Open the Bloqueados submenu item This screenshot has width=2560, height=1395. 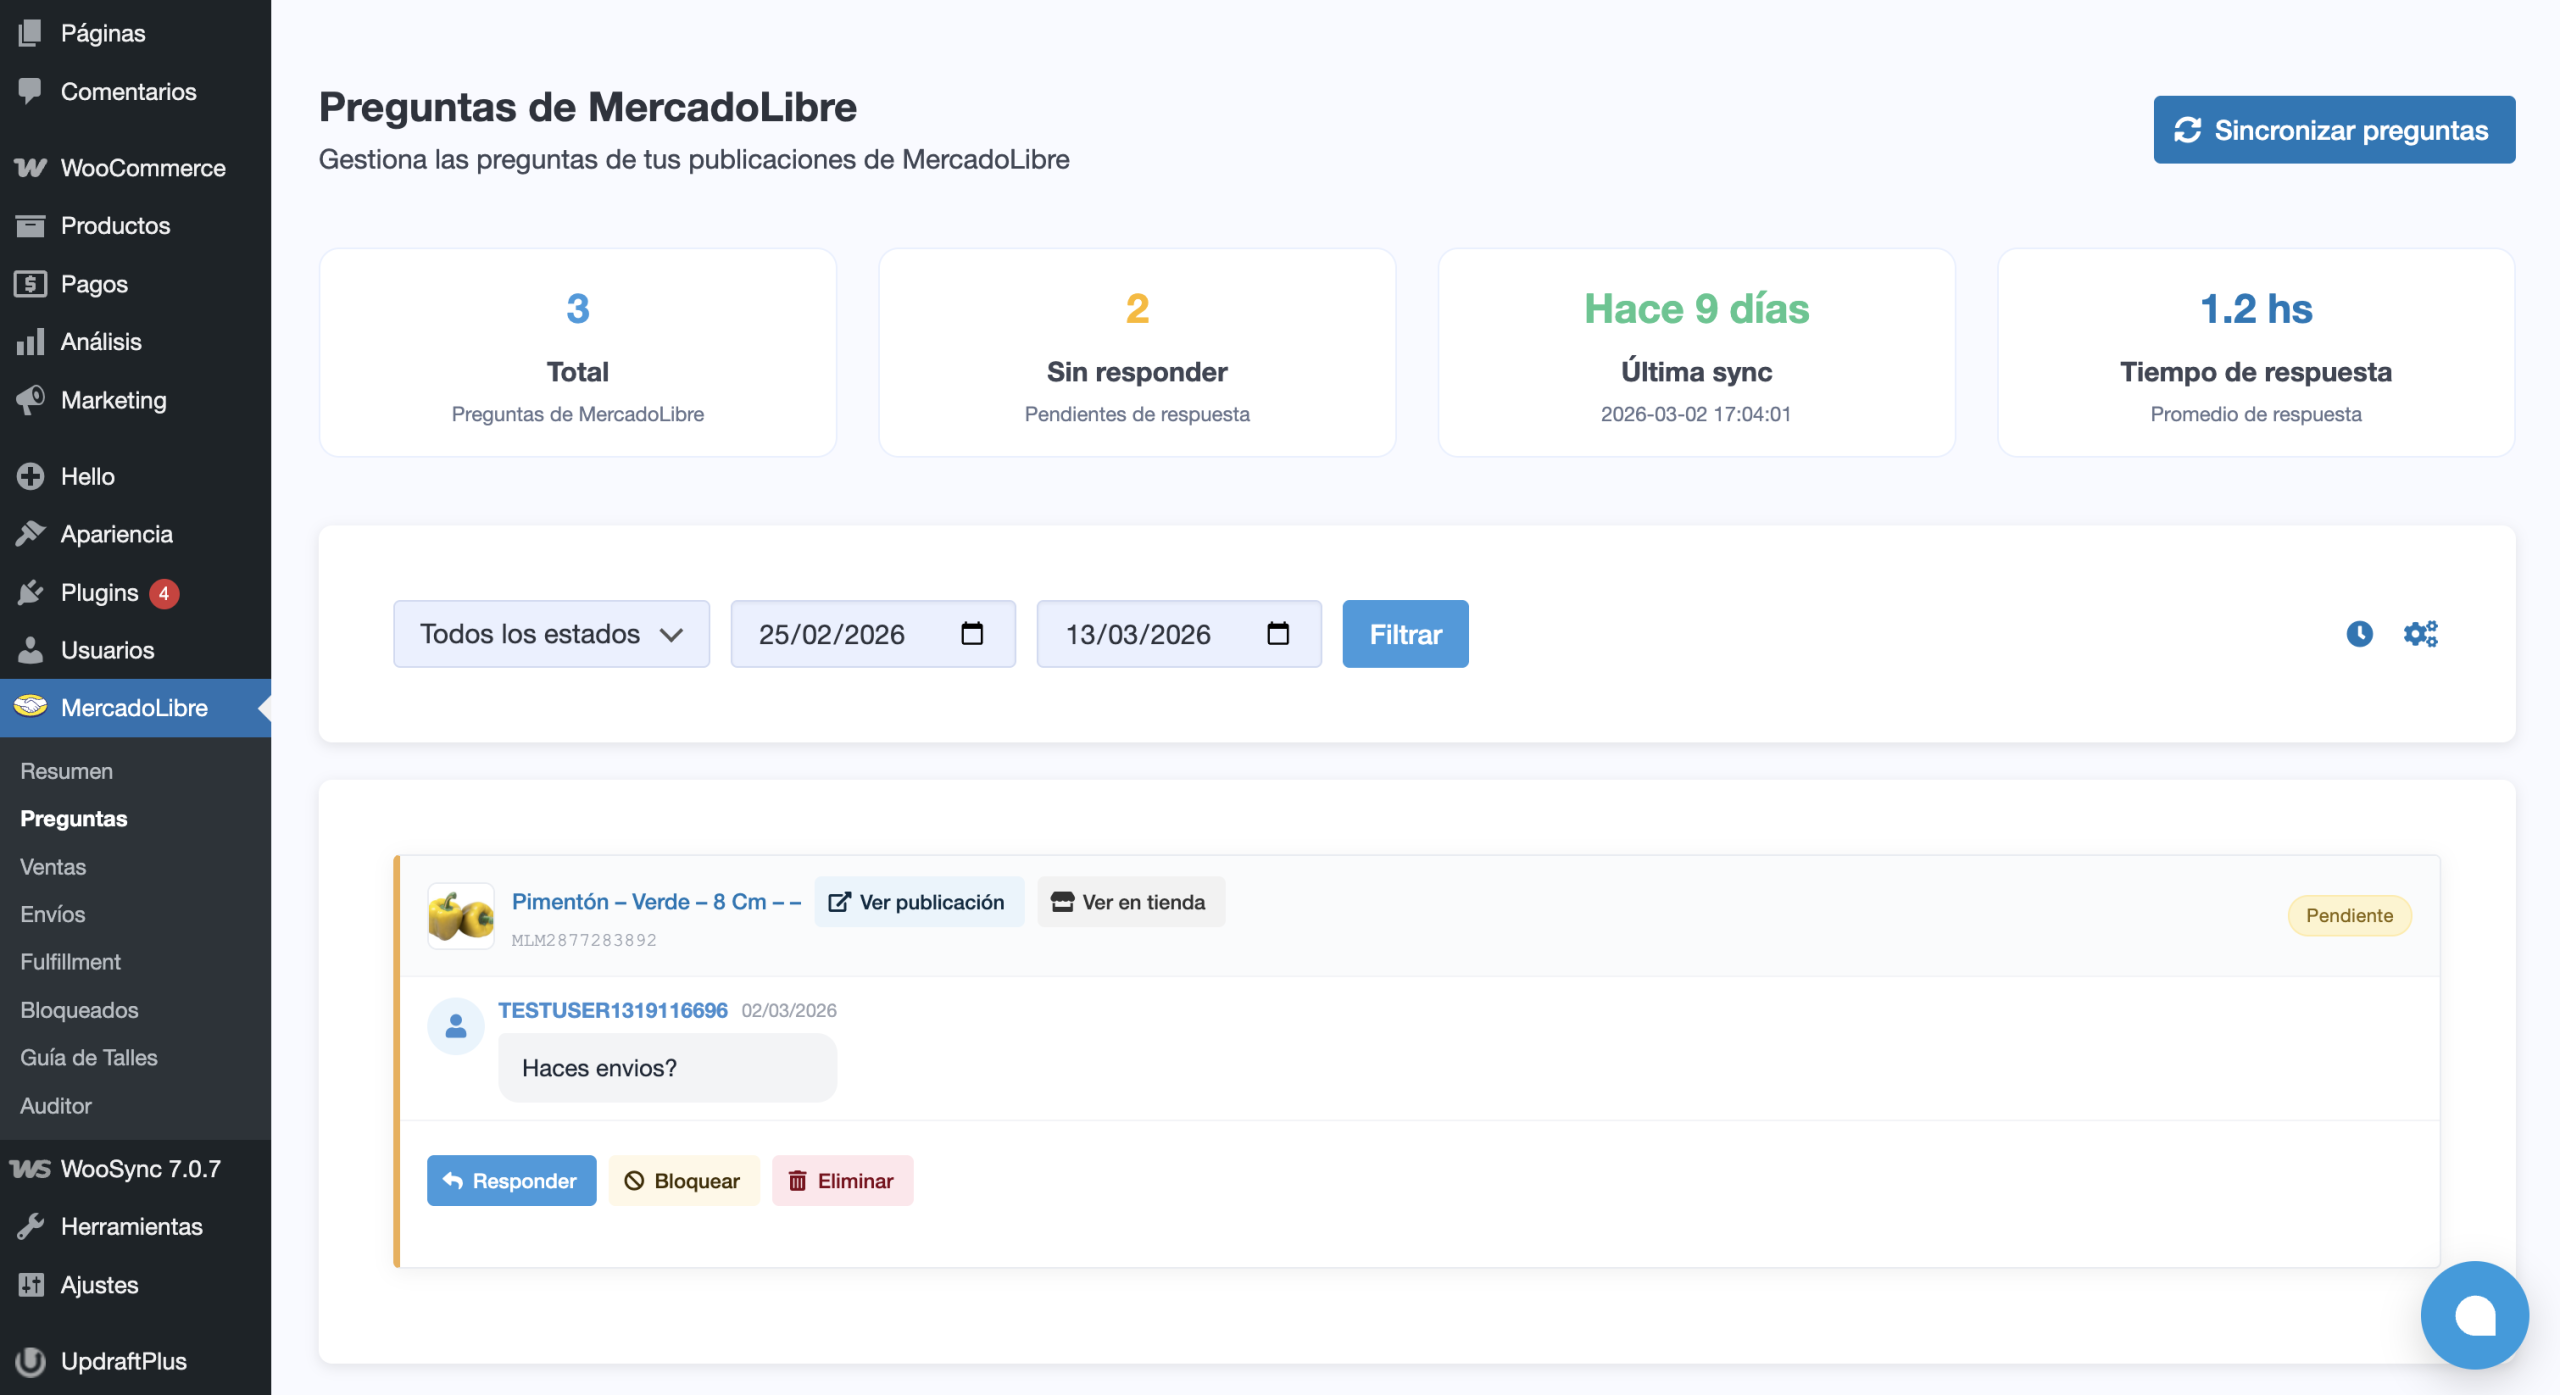point(79,1010)
